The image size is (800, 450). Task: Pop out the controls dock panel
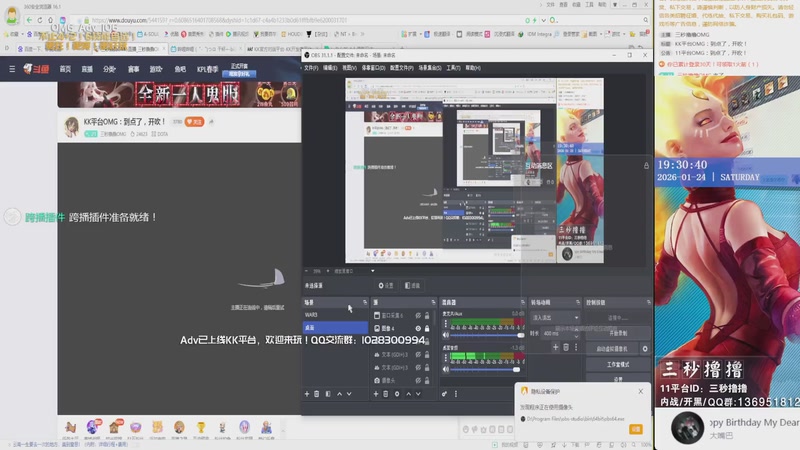pos(648,303)
